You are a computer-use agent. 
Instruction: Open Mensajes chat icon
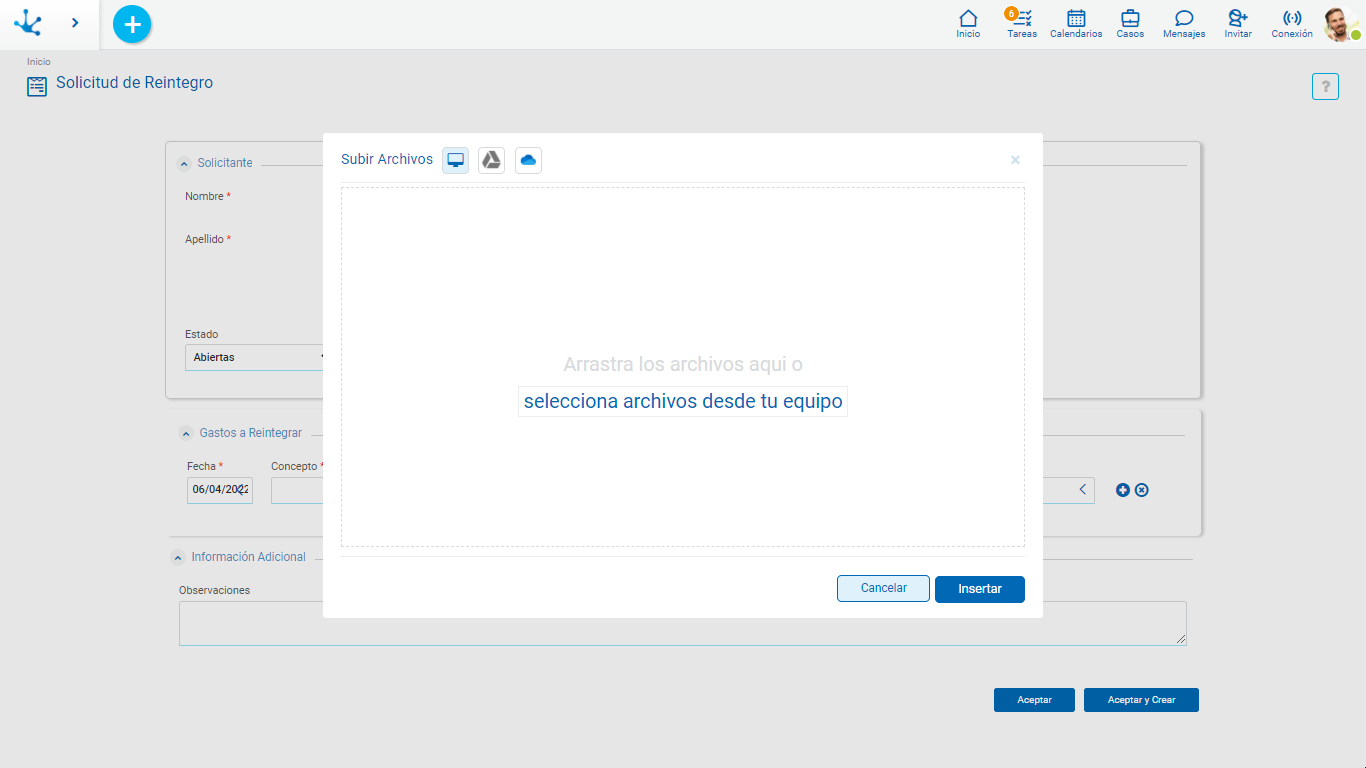tap(1184, 23)
